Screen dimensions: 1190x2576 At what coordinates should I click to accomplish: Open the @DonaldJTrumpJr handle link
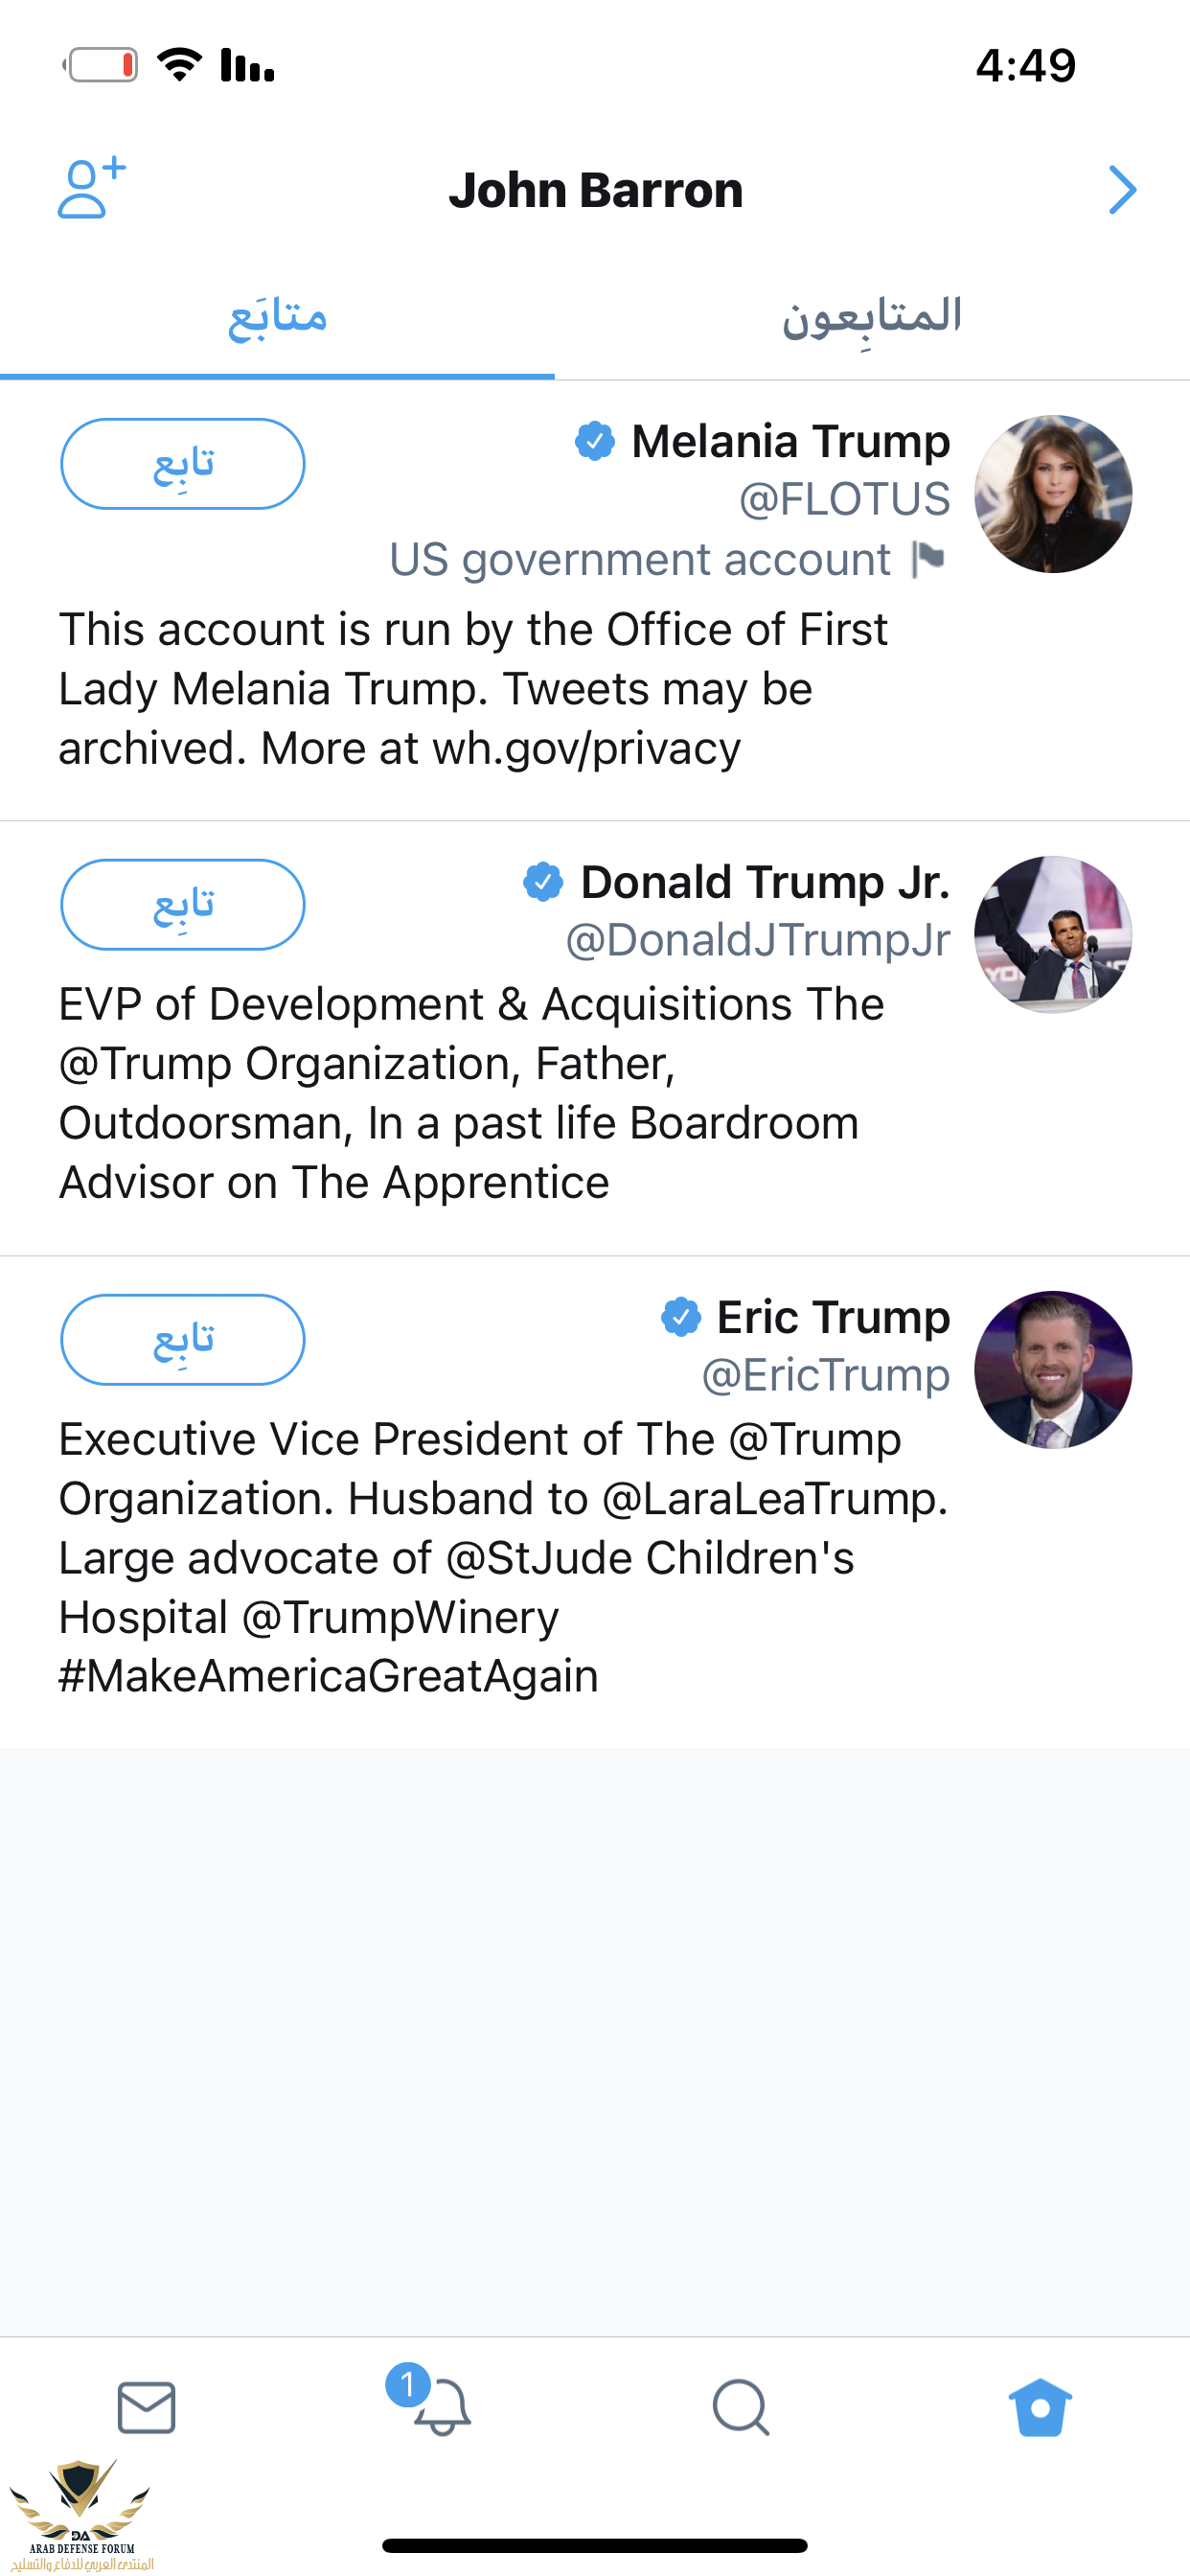click(x=758, y=940)
